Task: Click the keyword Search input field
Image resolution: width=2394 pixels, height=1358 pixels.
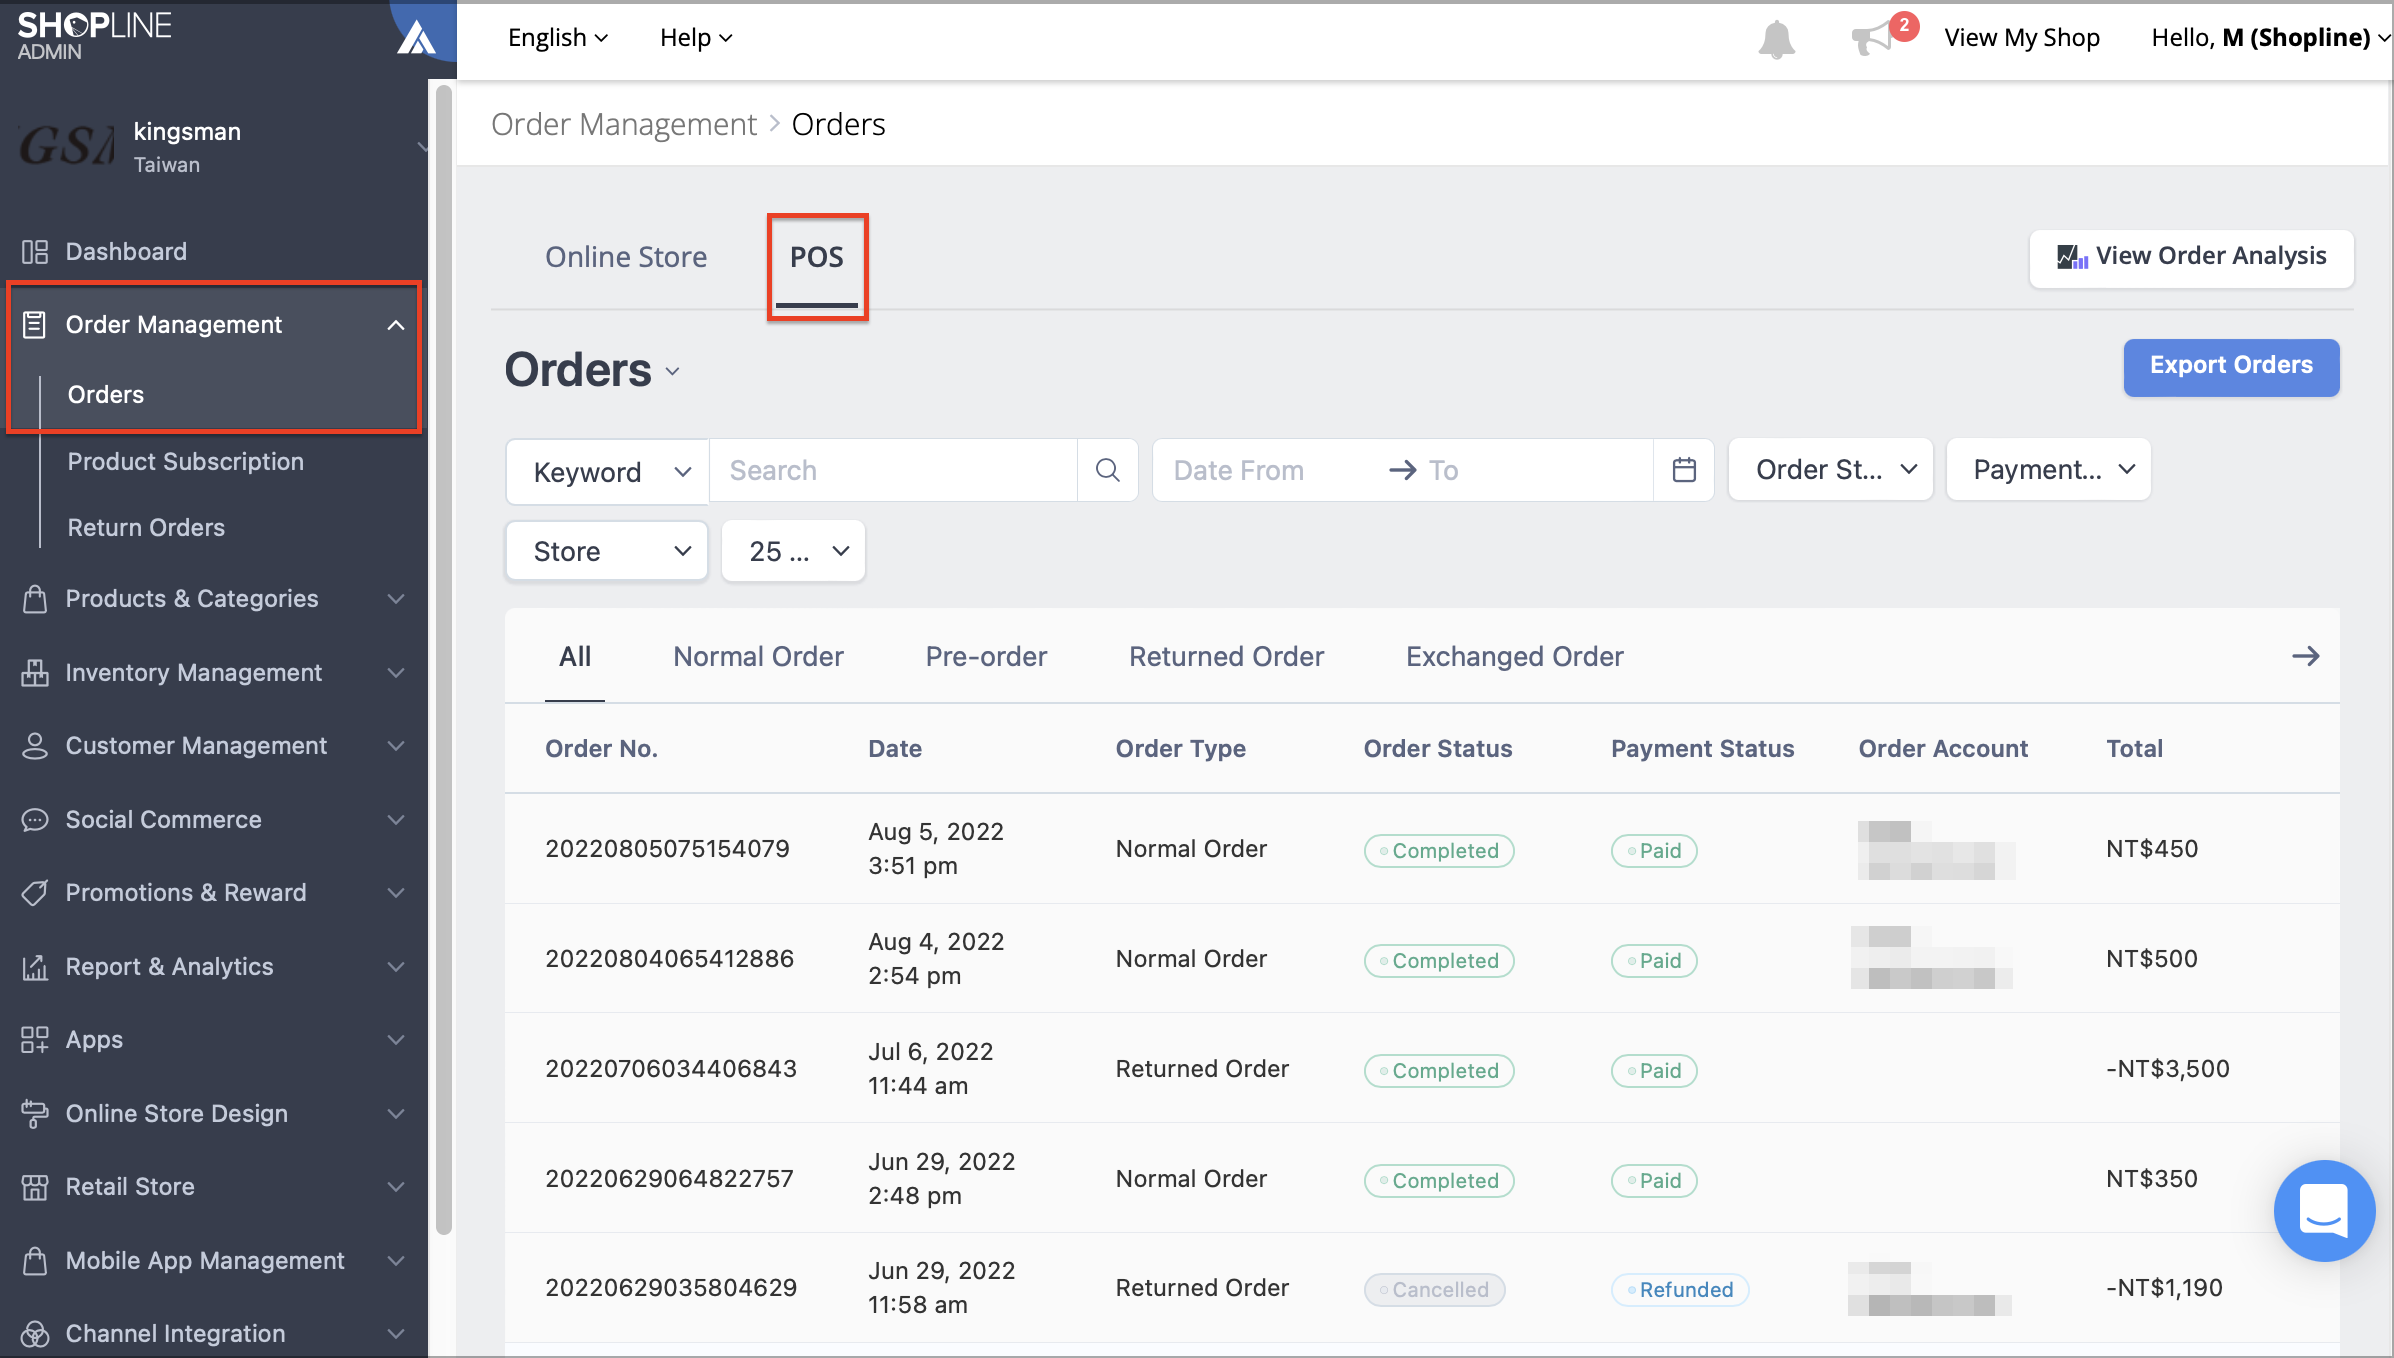Action: coord(893,470)
